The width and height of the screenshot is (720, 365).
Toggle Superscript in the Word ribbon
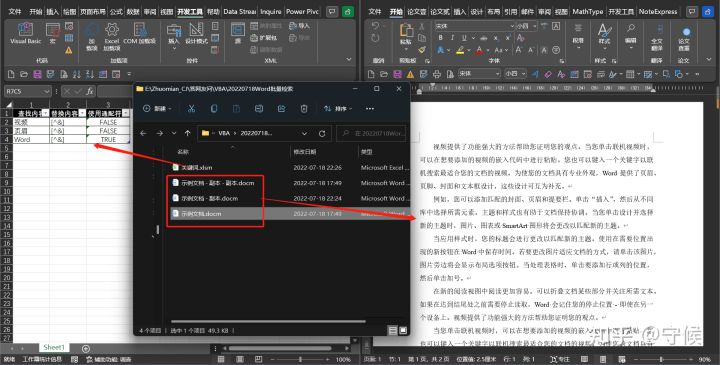click(507, 38)
